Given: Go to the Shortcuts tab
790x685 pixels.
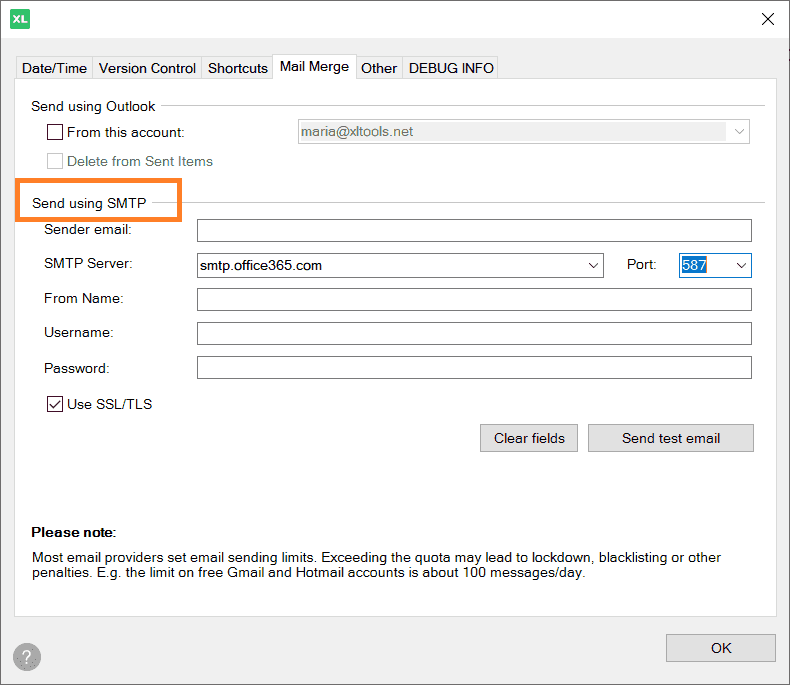Looking at the screenshot, I should click(x=238, y=68).
